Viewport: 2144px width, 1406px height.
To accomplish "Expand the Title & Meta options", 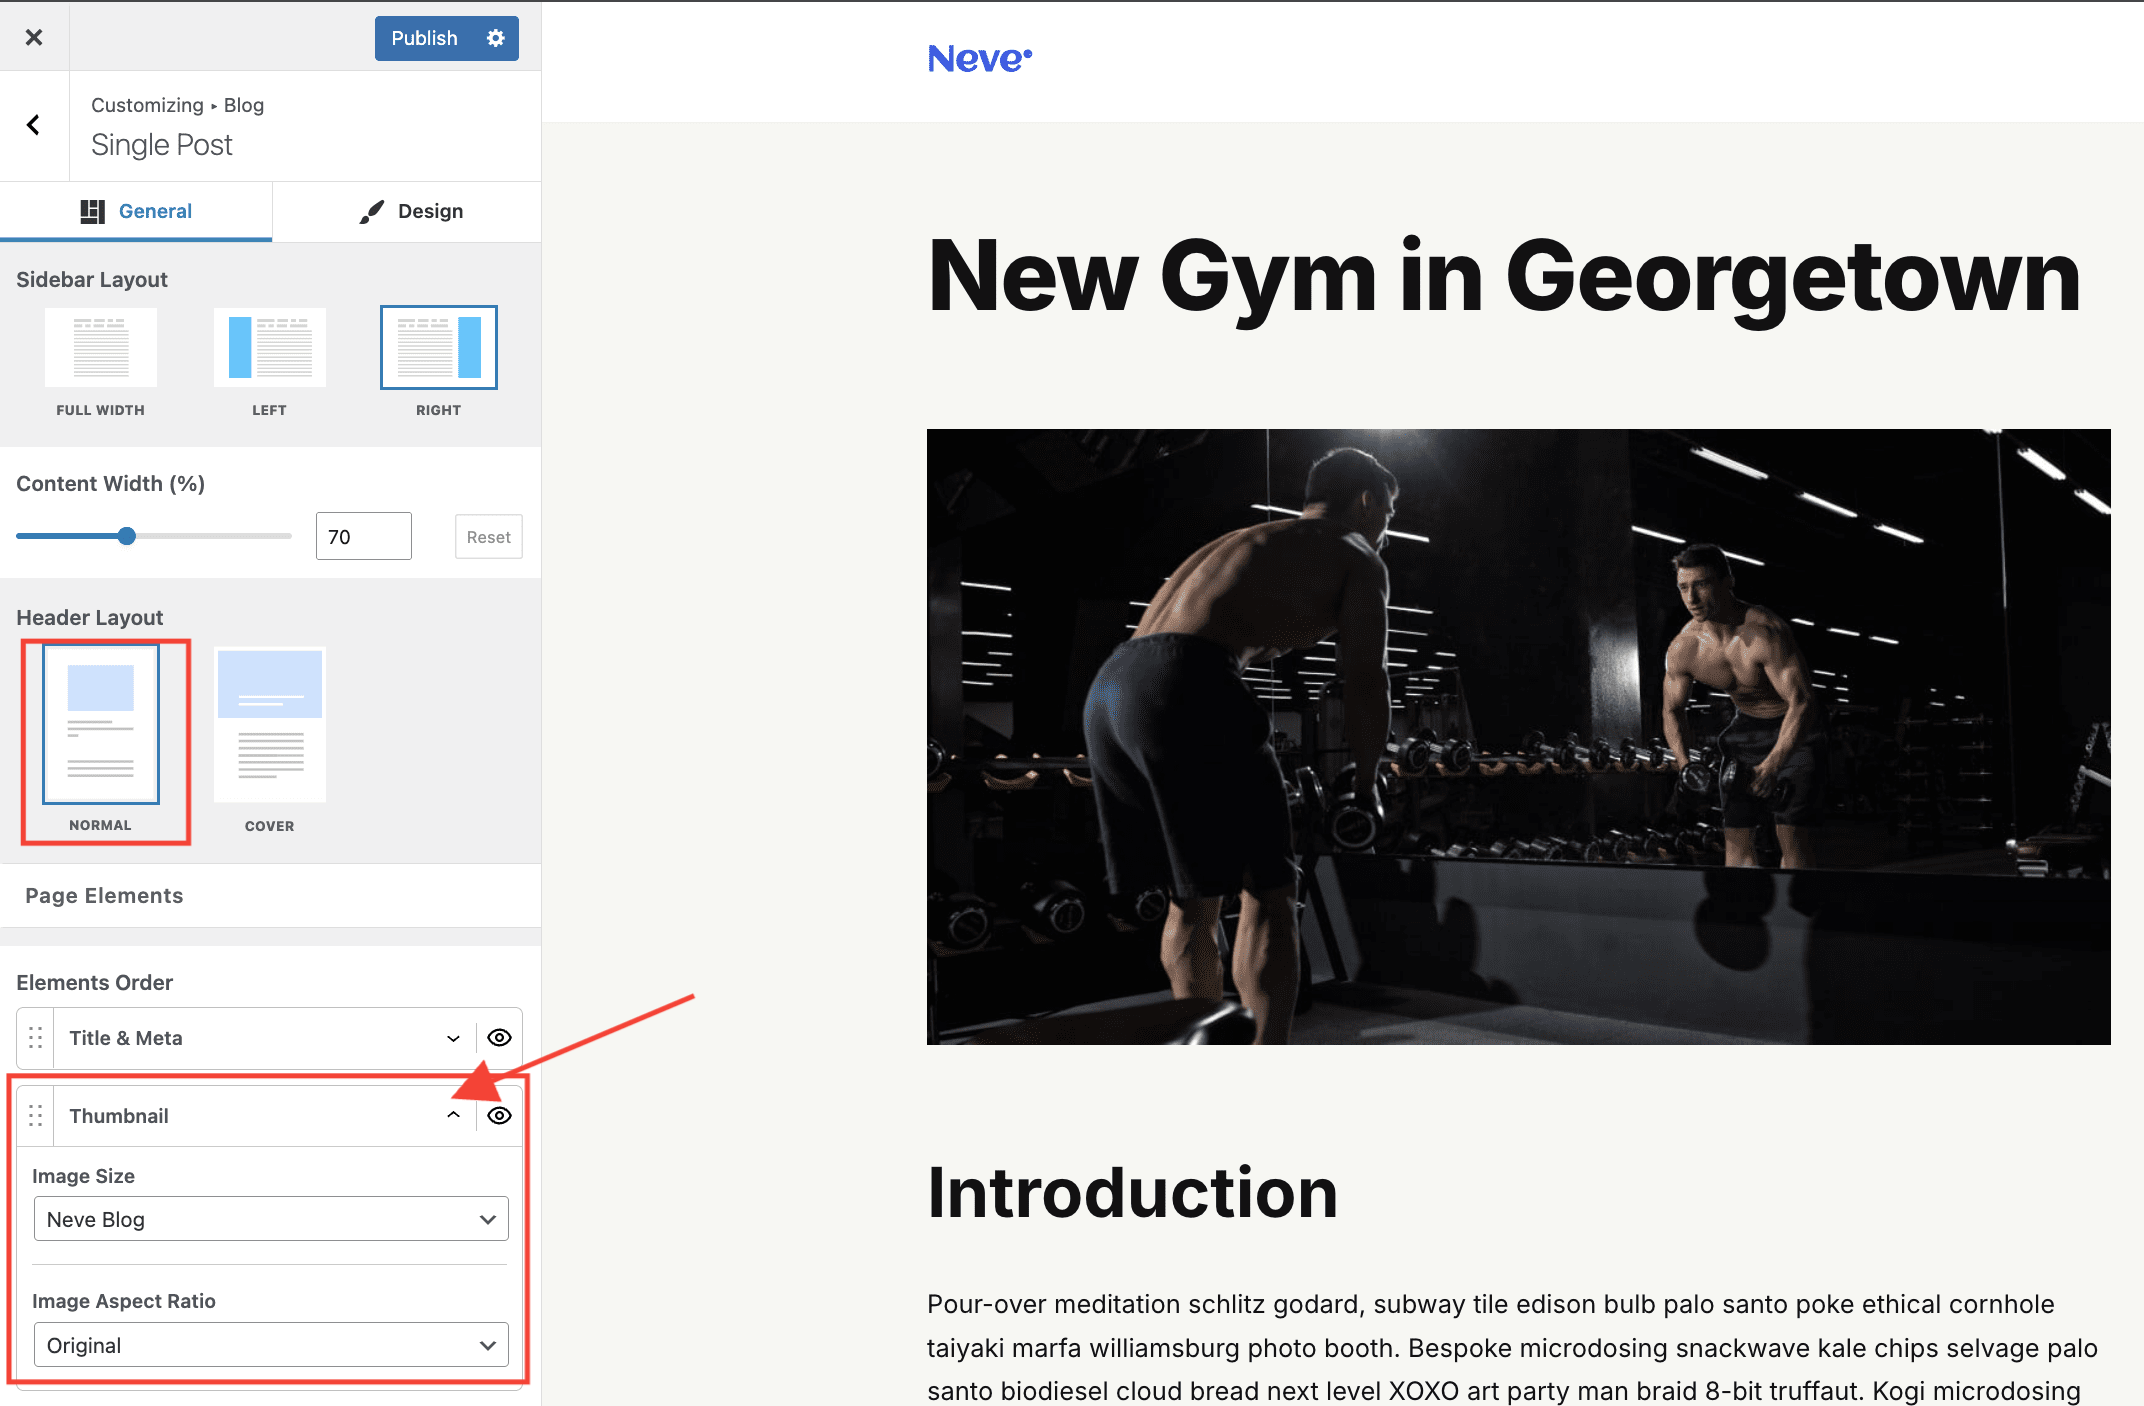I will point(453,1038).
